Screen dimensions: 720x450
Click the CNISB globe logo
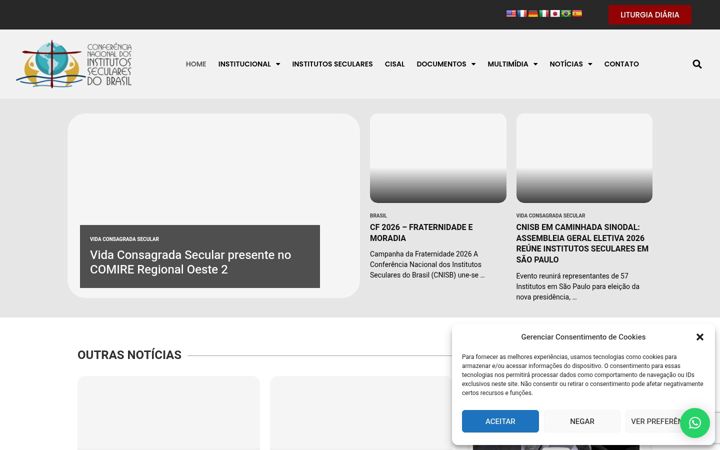(74, 64)
